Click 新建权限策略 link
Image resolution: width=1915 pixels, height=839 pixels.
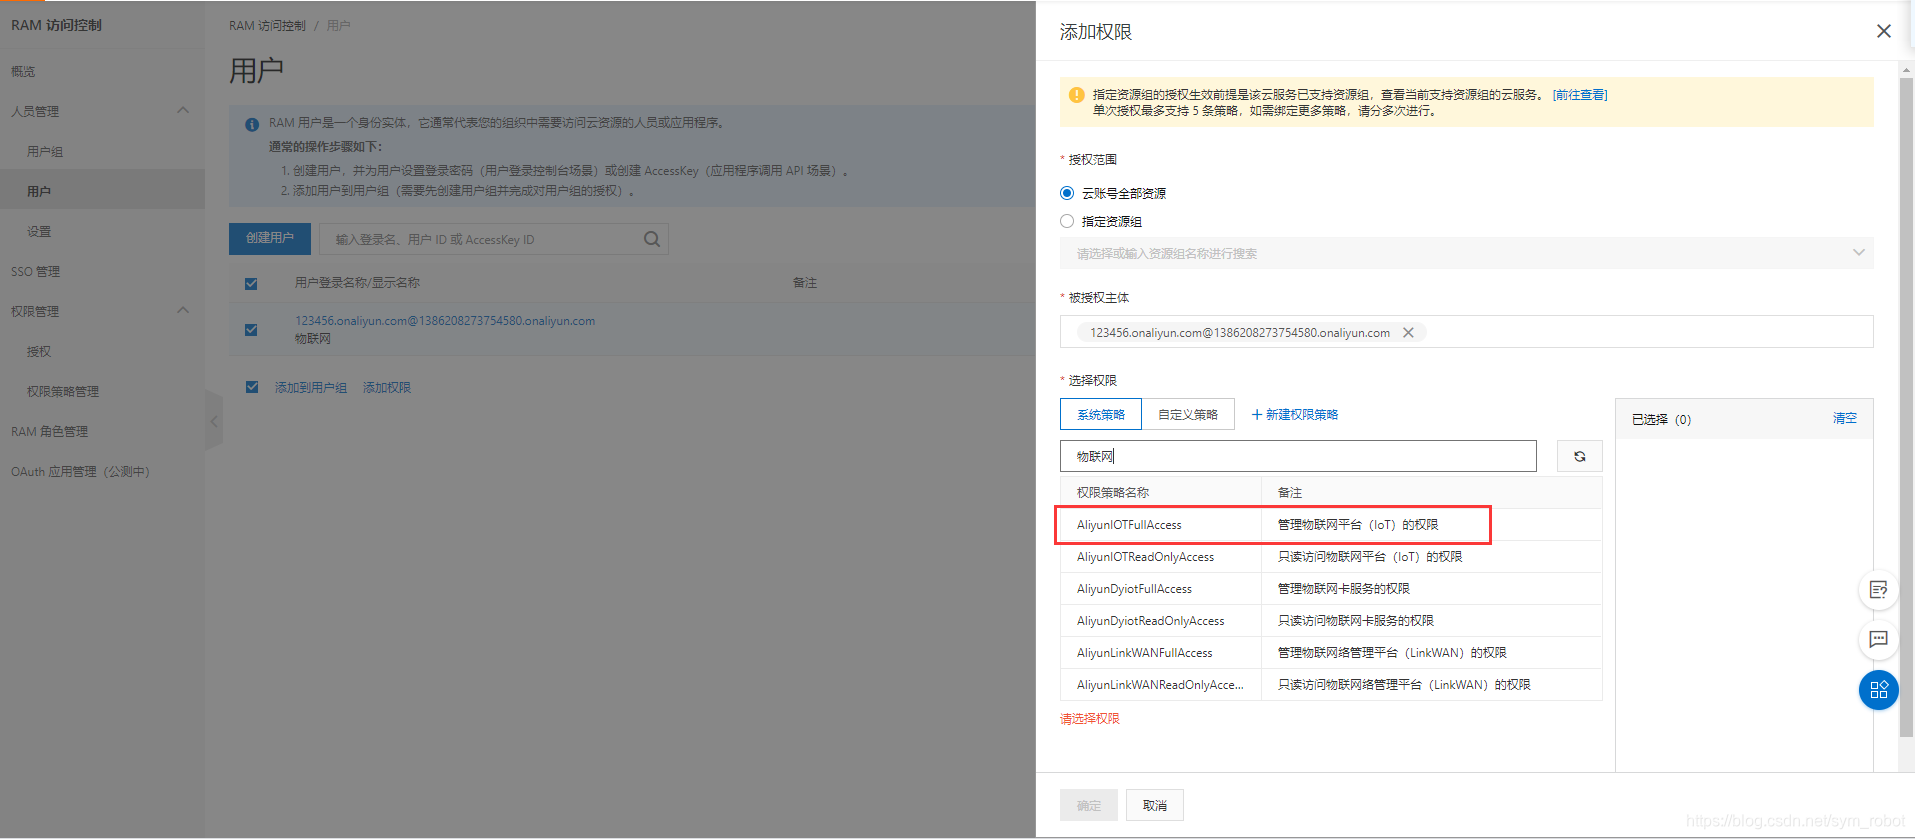coord(1294,414)
